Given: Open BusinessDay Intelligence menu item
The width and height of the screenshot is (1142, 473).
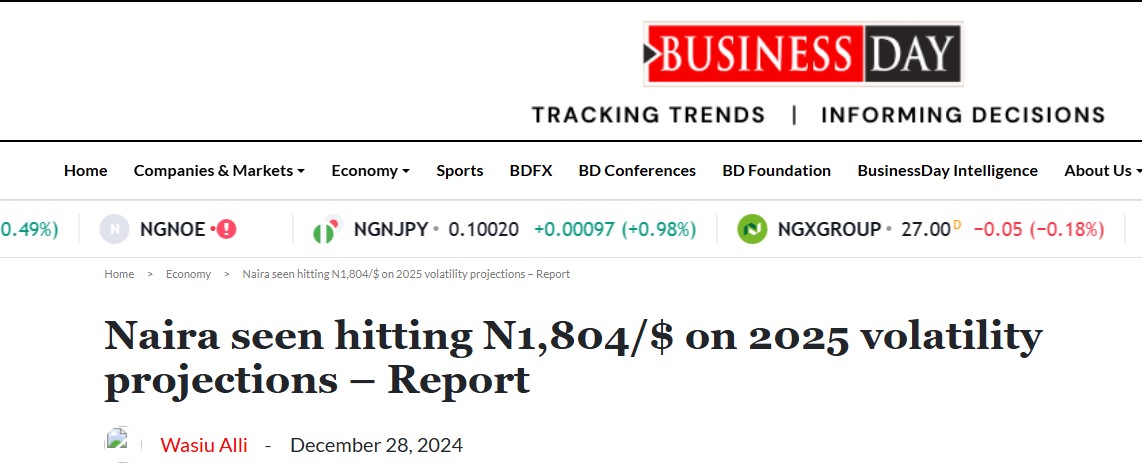Looking at the screenshot, I should coord(947,171).
